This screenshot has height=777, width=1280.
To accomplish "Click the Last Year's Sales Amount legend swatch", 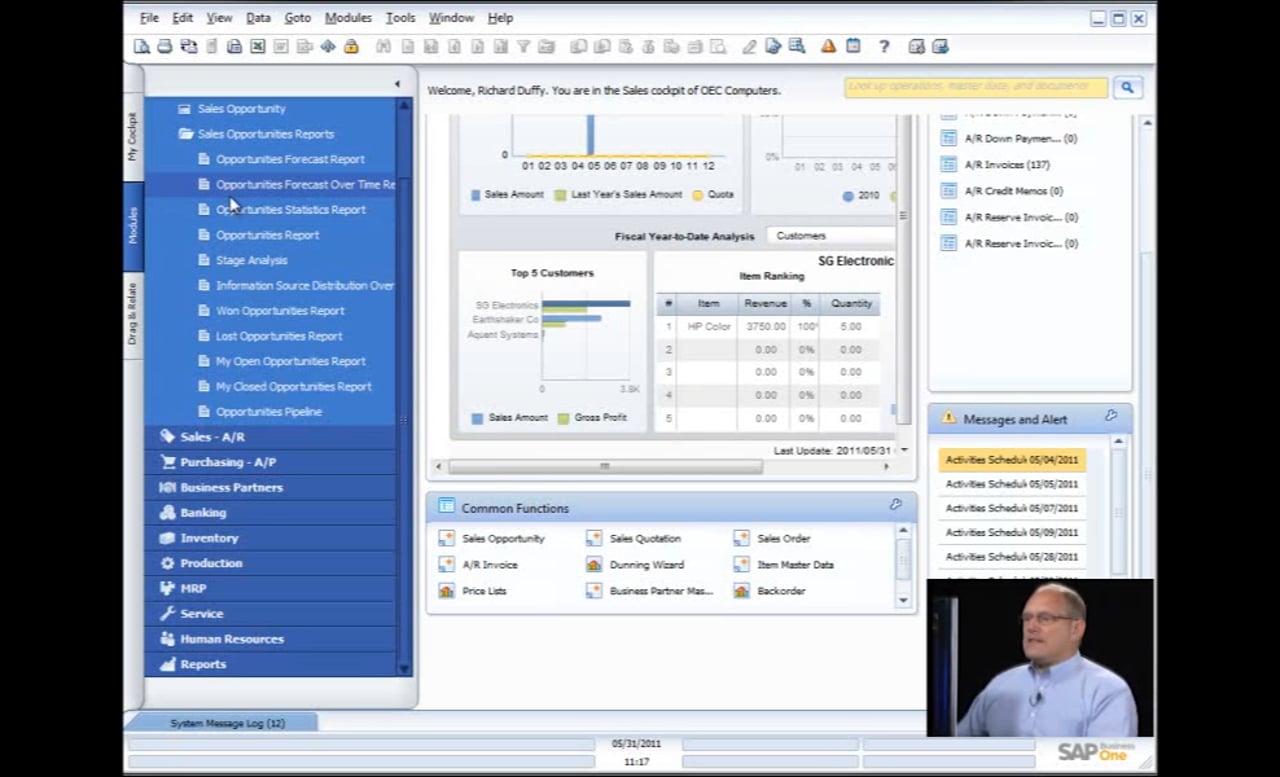I will tap(561, 195).
